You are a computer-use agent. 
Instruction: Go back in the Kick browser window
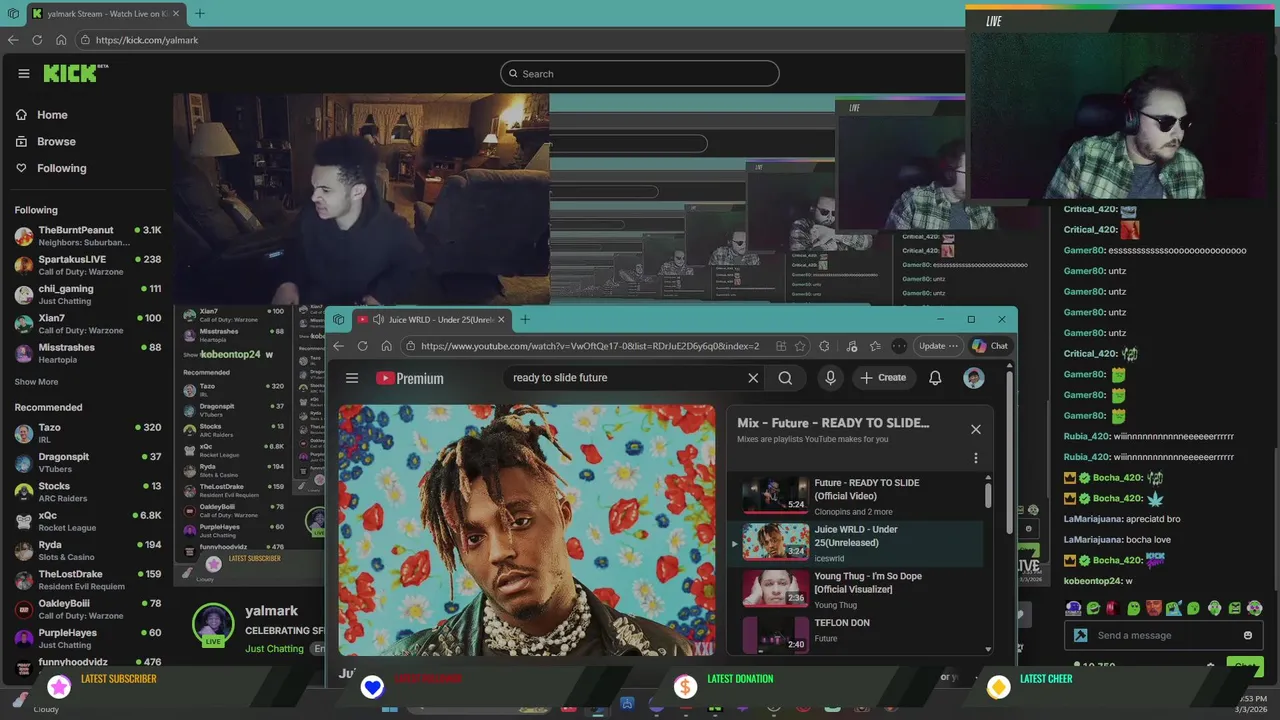pos(13,40)
